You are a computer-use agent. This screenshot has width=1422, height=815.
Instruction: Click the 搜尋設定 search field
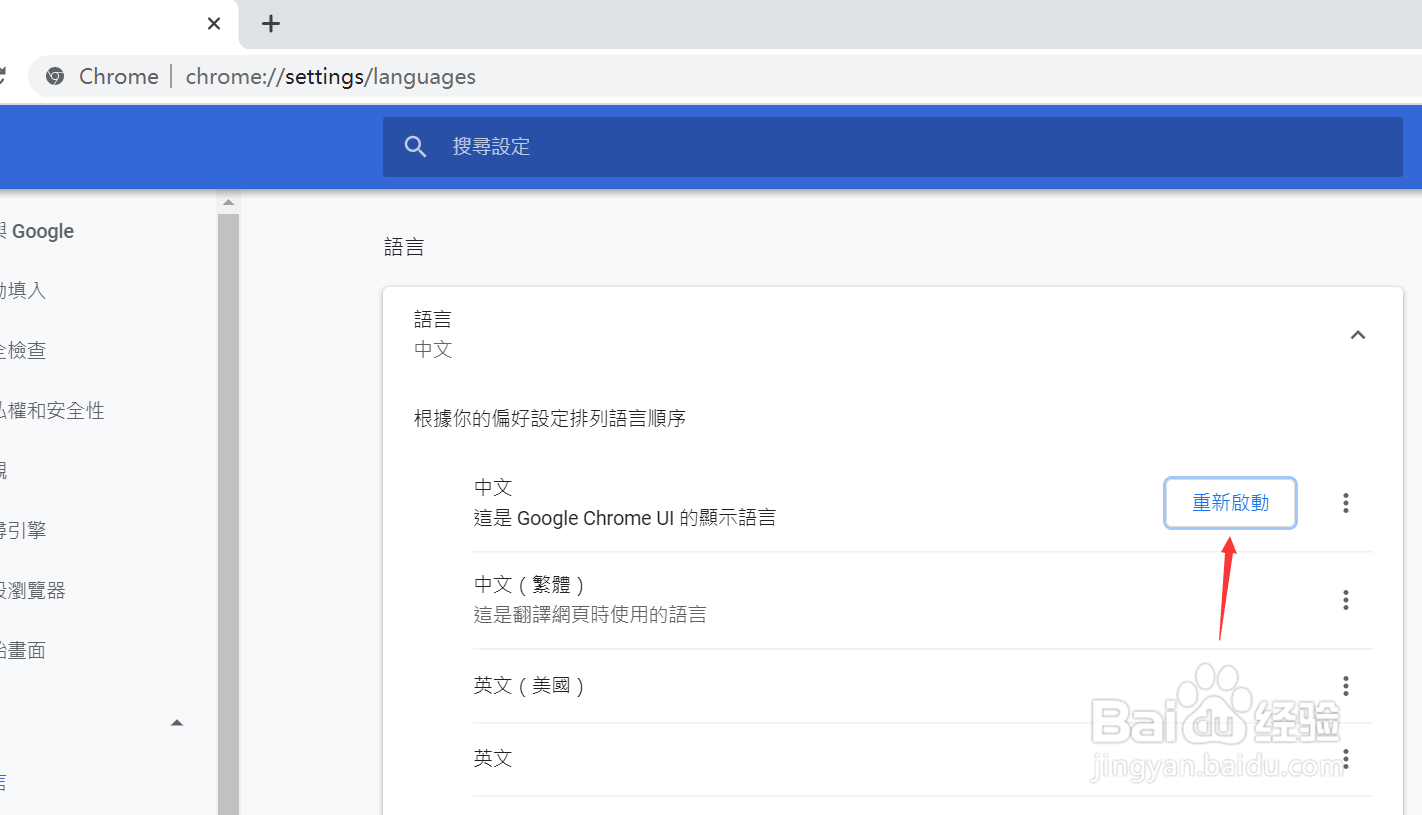coord(700,146)
